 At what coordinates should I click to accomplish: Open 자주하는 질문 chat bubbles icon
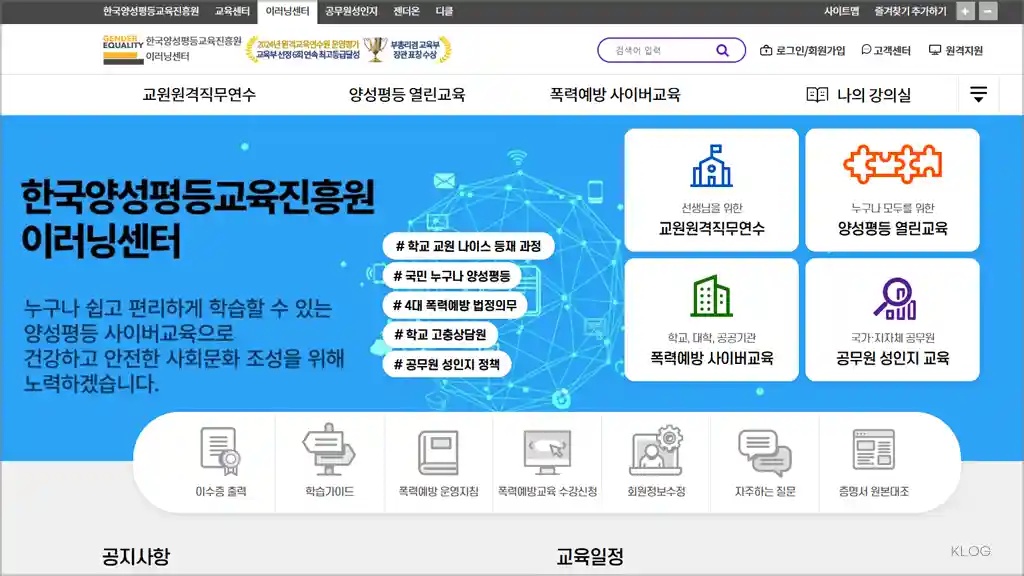[x=765, y=452]
